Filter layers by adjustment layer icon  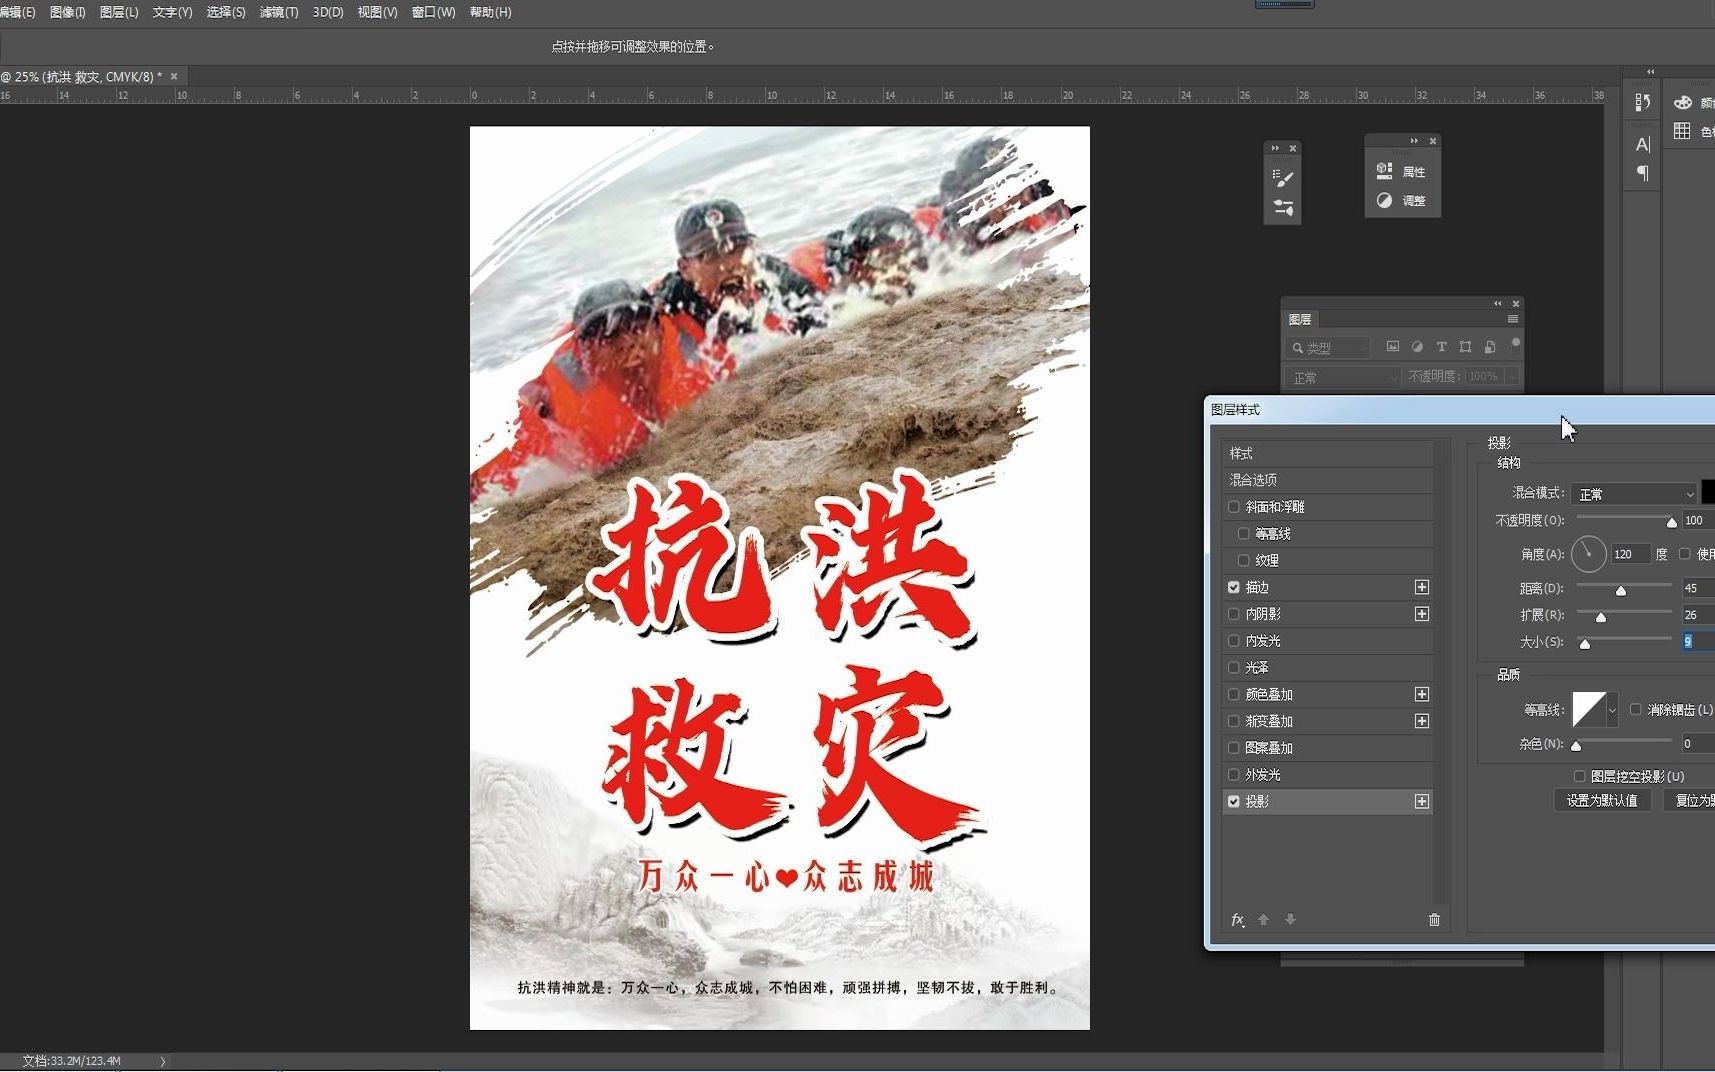pyautogui.click(x=1417, y=347)
